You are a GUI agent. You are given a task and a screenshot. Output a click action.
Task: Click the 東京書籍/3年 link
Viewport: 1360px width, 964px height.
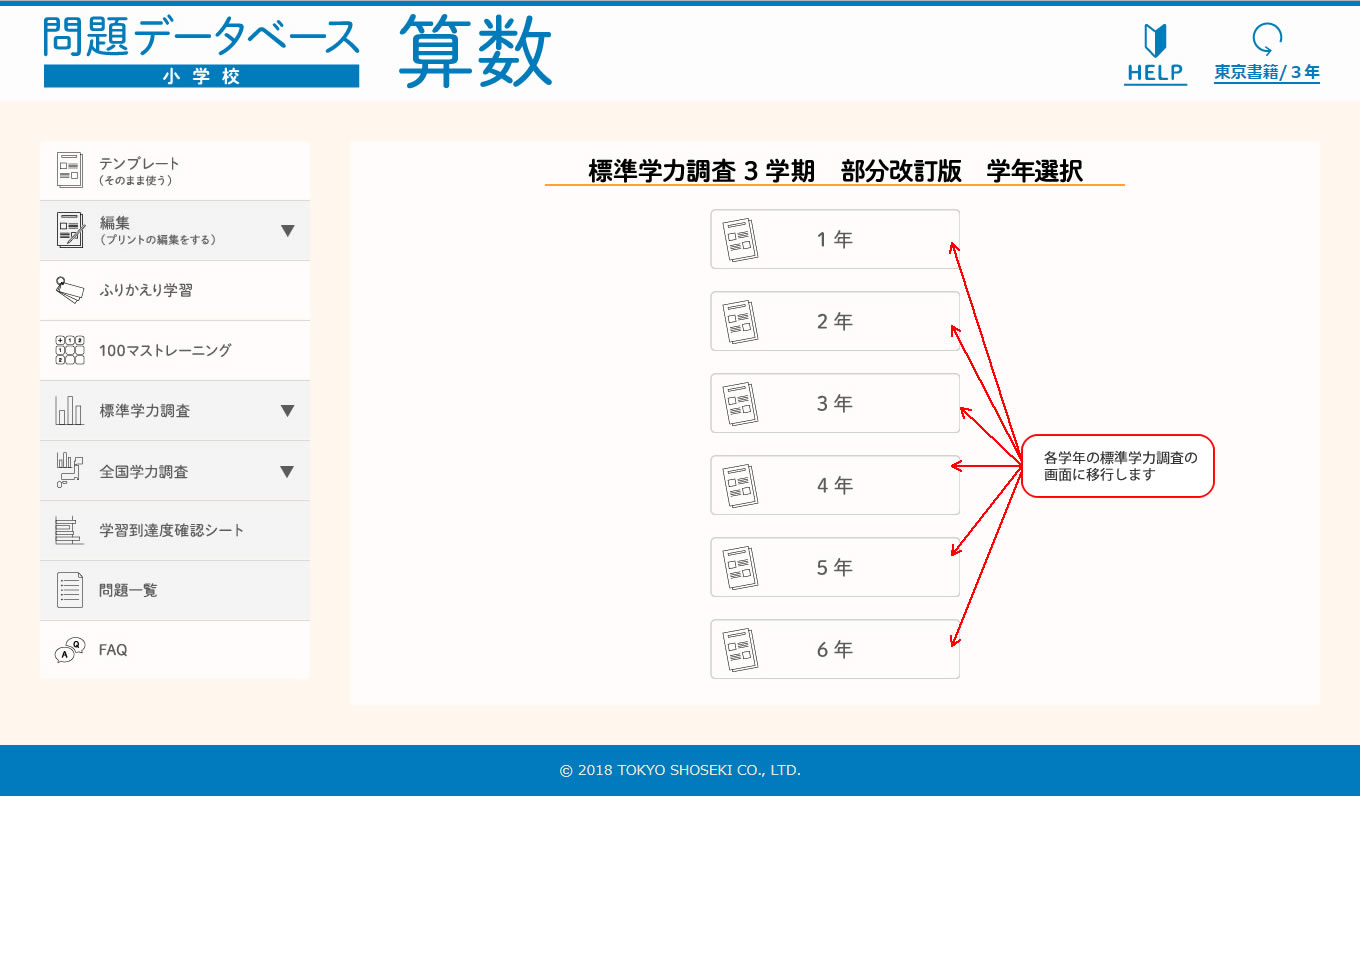(x=1267, y=72)
